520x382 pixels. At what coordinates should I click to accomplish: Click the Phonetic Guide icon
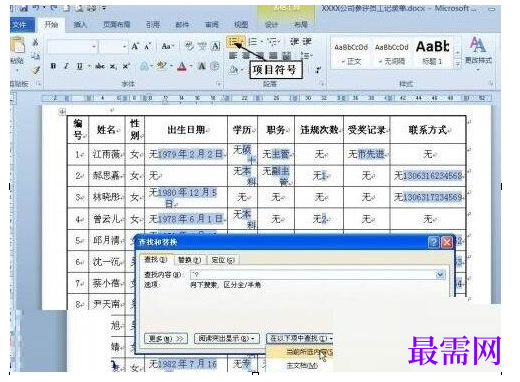[x=202, y=46]
